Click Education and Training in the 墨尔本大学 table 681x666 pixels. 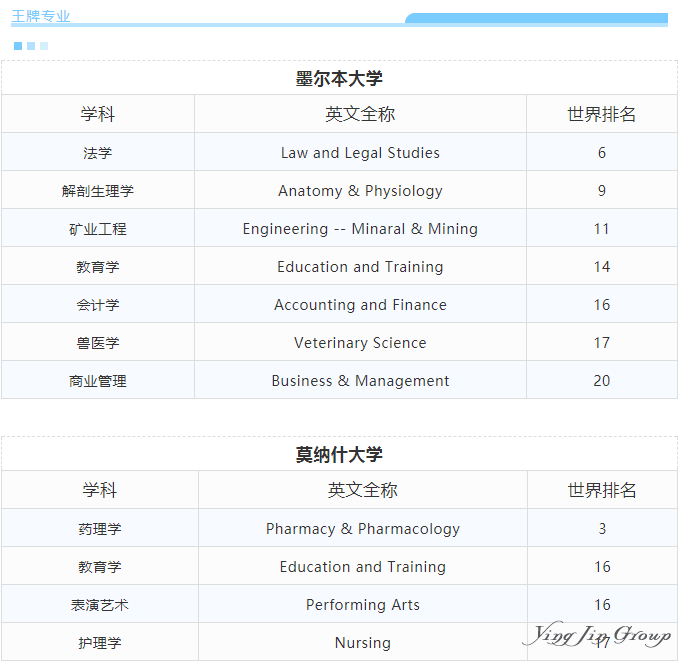coord(360,267)
